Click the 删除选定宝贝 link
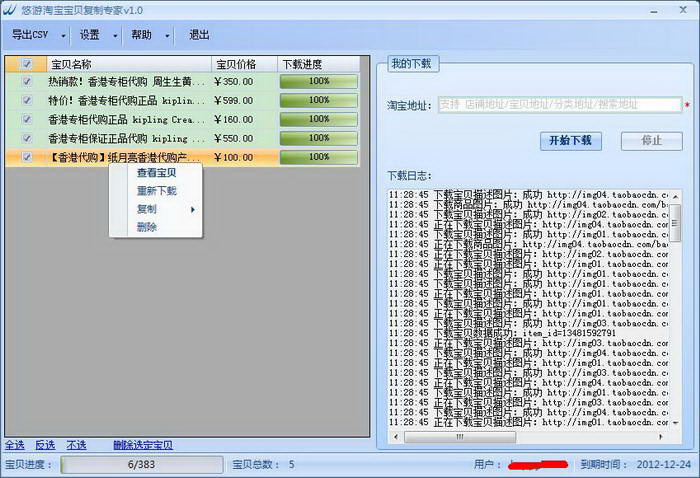This screenshot has height=478, width=700. 143,445
